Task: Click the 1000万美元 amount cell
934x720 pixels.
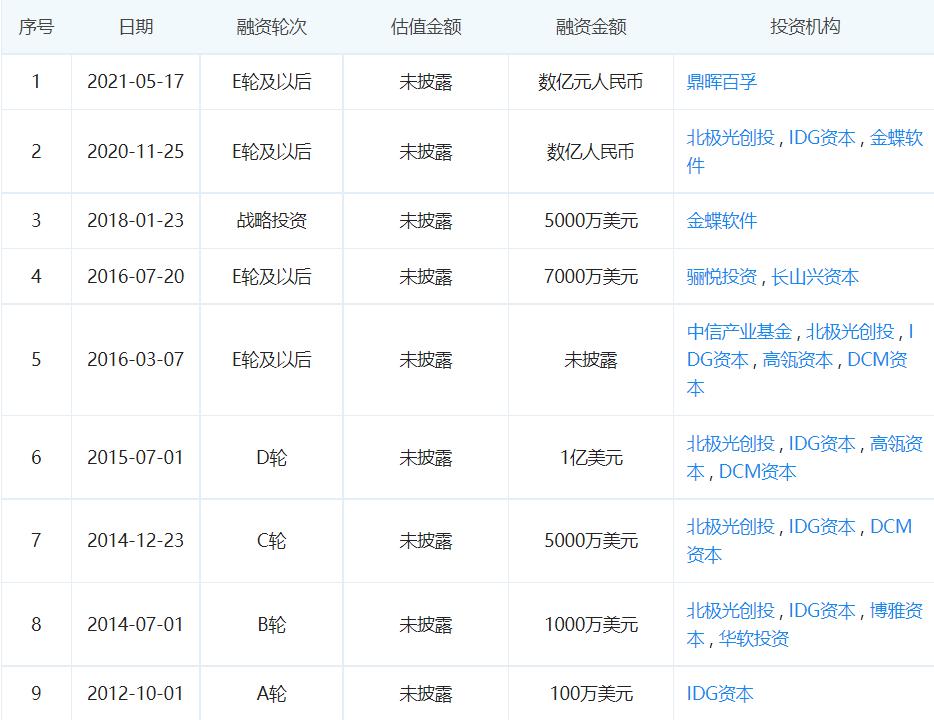Action: click(x=591, y=625)
